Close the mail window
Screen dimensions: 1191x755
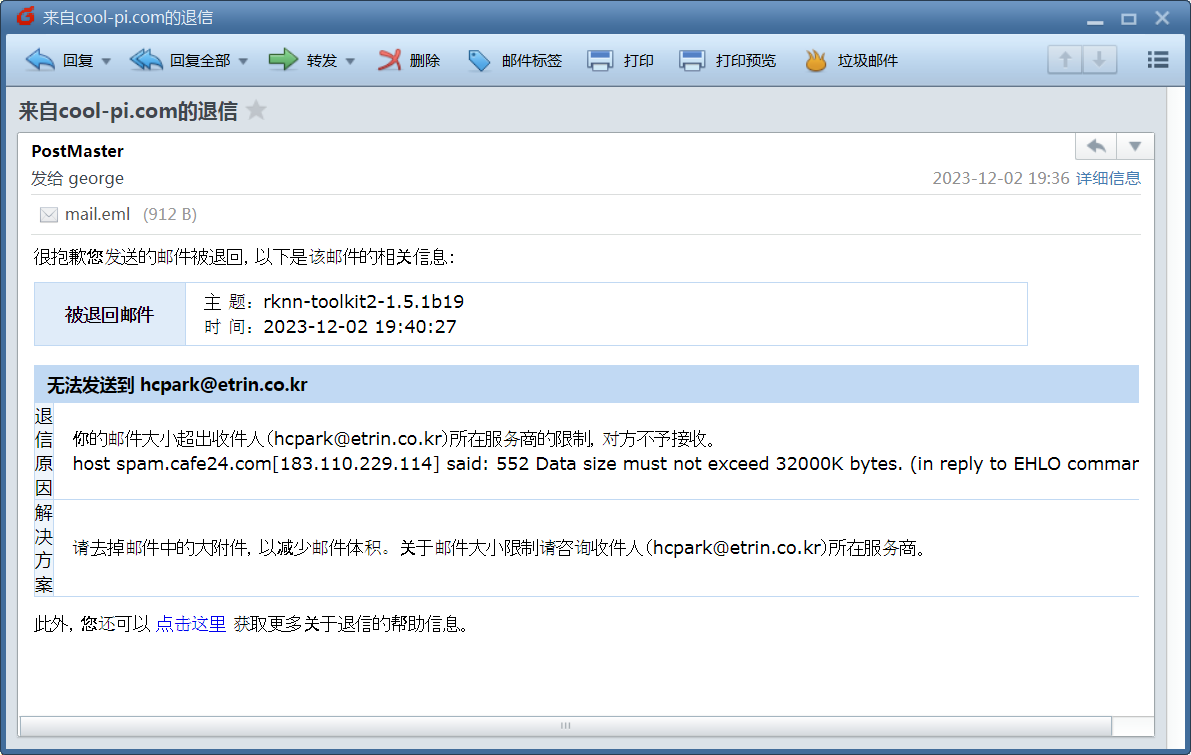point(1162,17)
